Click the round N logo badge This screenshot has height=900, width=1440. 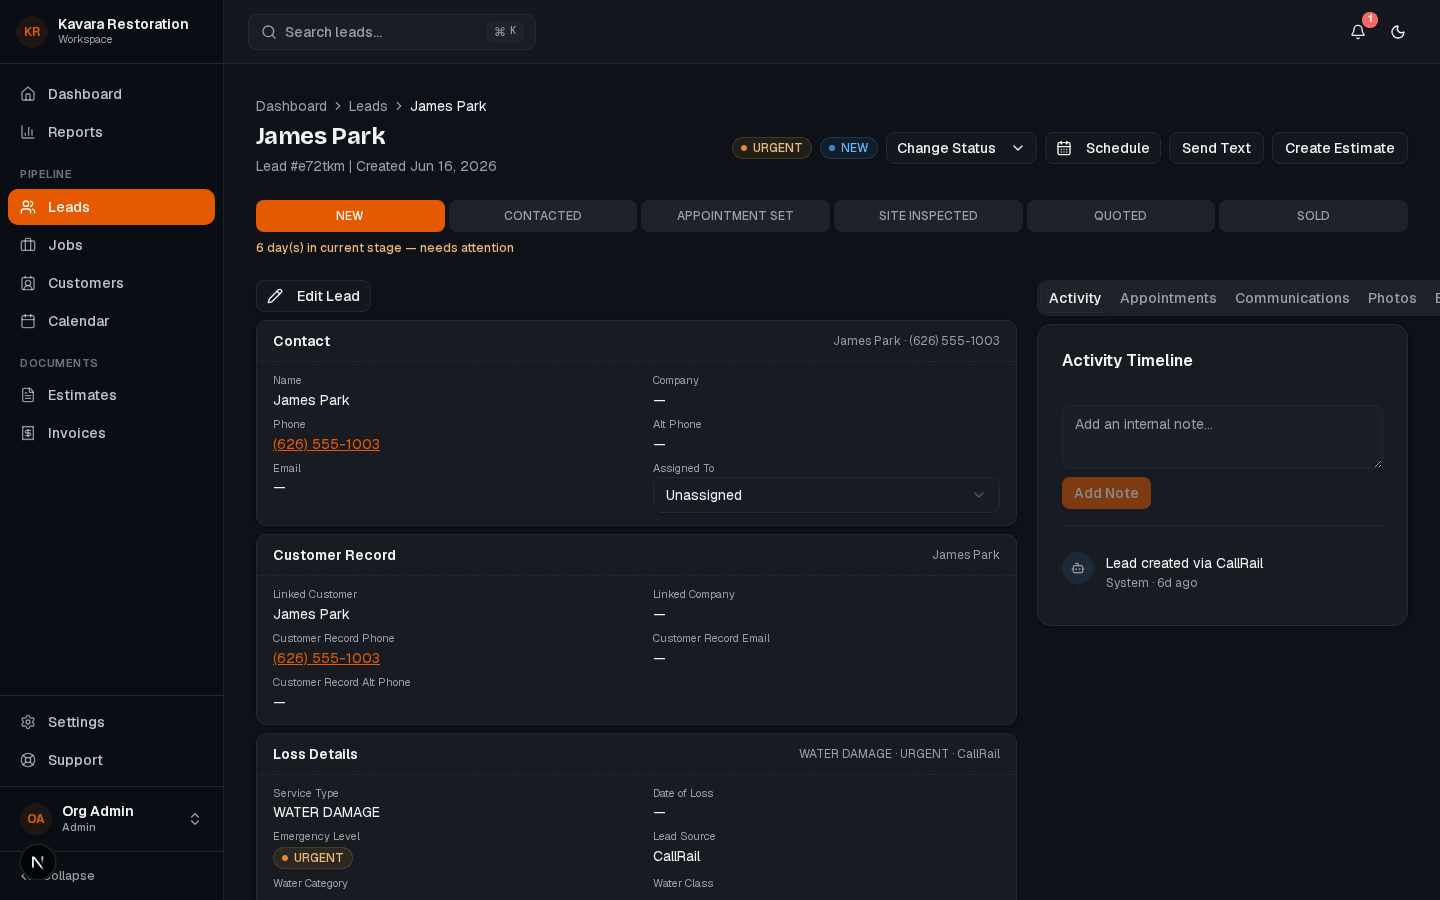point(38,862)
